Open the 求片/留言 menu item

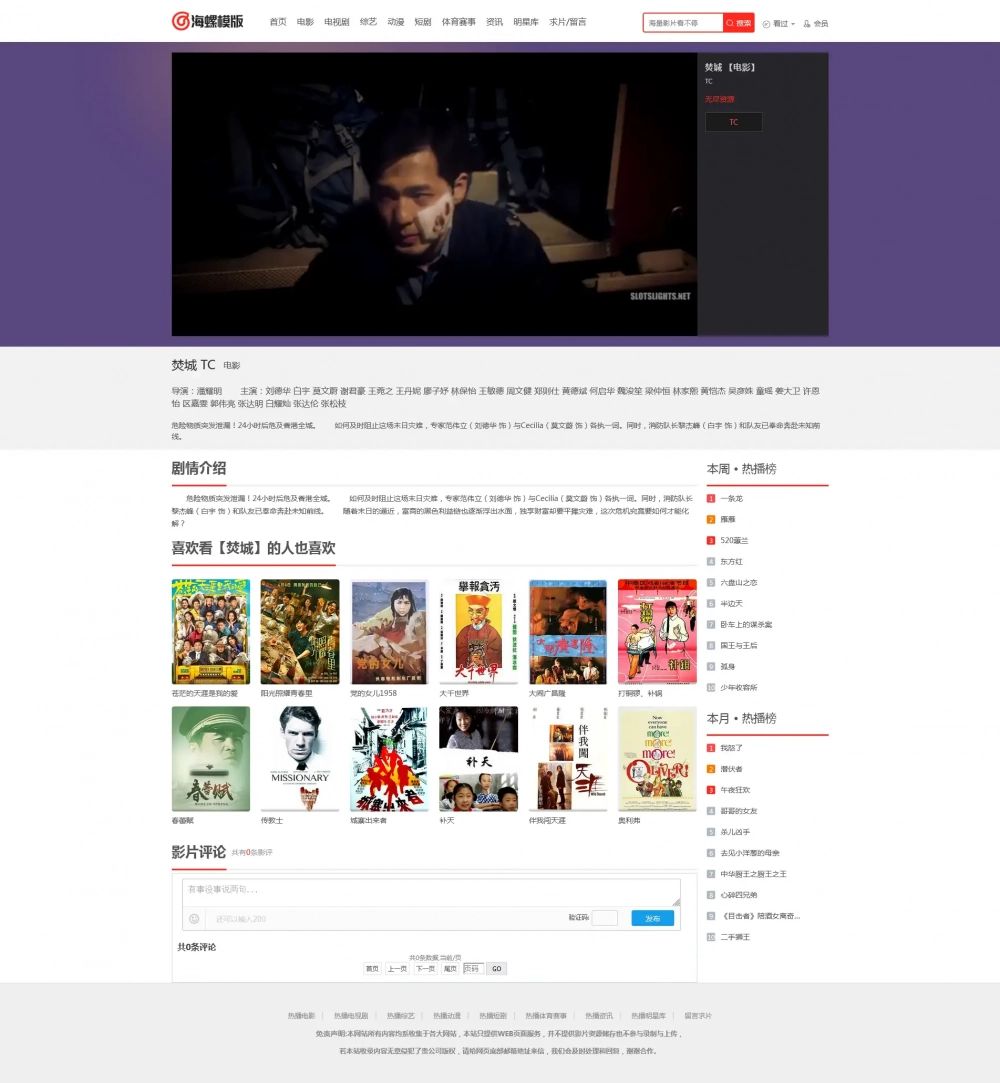point(568,22)
